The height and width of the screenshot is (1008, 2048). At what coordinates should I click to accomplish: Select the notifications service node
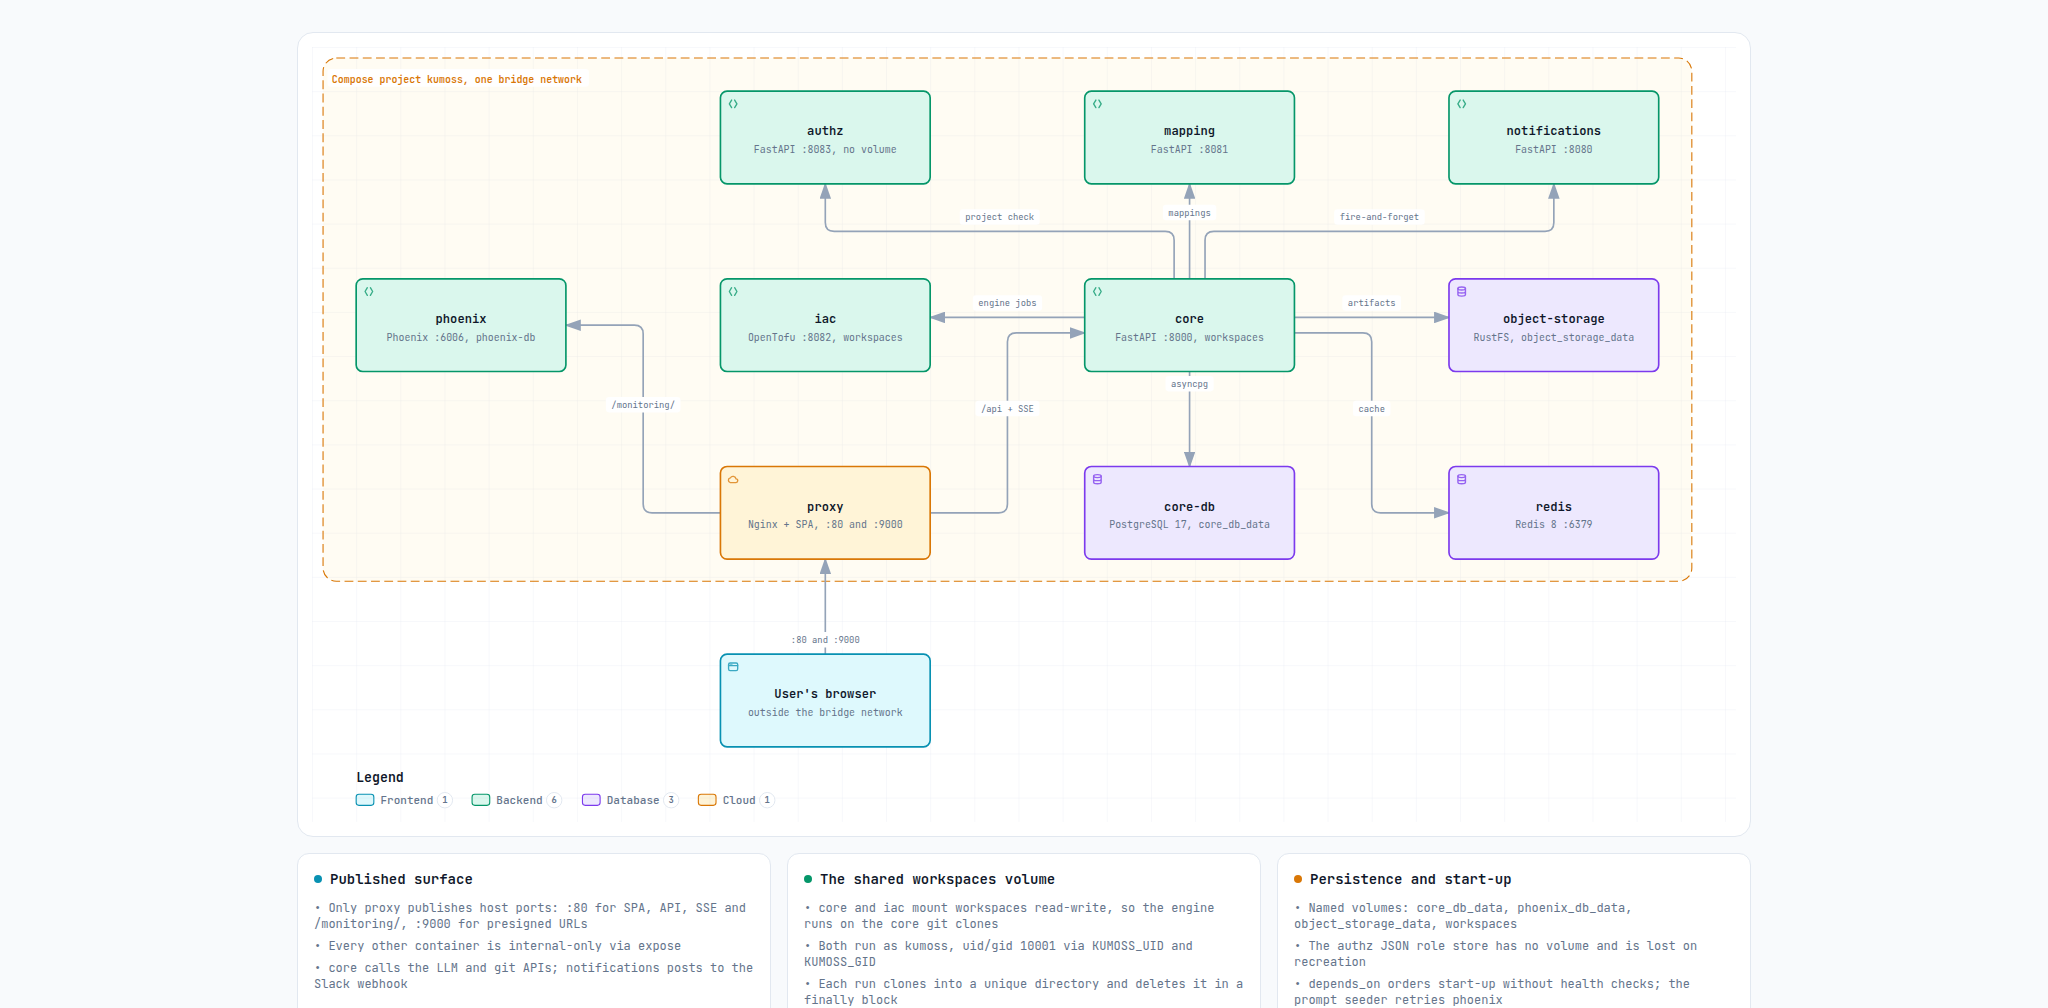coord(1553,138)
